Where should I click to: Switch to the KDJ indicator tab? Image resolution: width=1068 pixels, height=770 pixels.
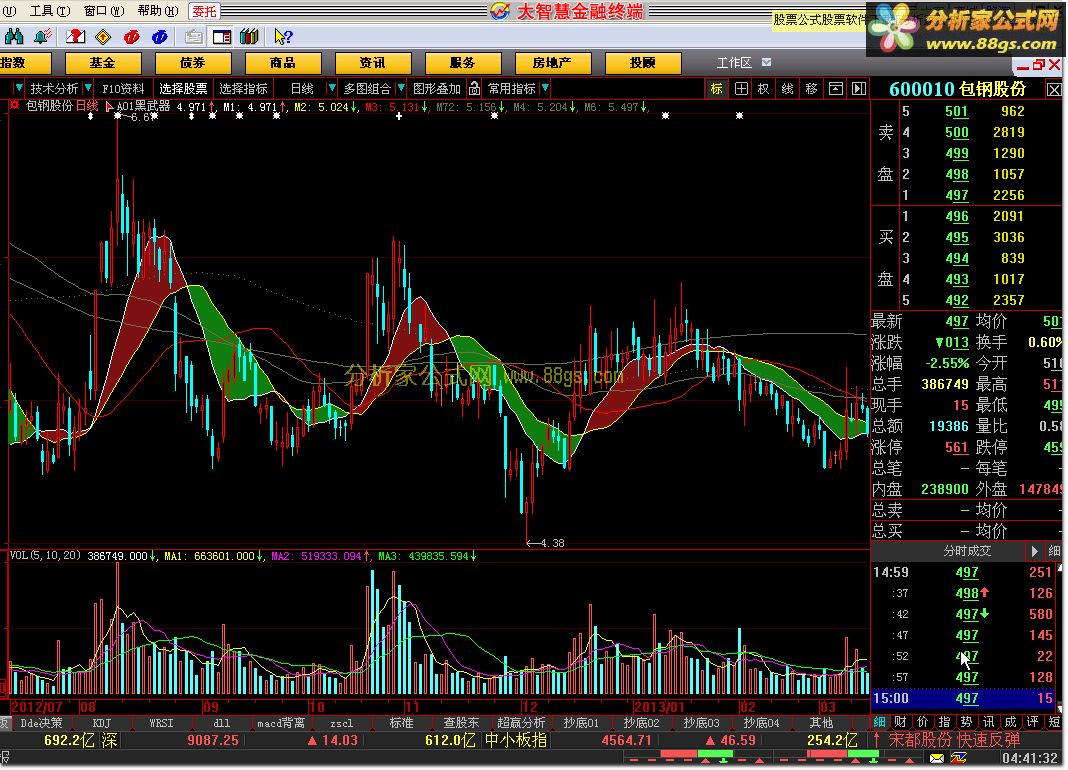(x=101, y=723)
